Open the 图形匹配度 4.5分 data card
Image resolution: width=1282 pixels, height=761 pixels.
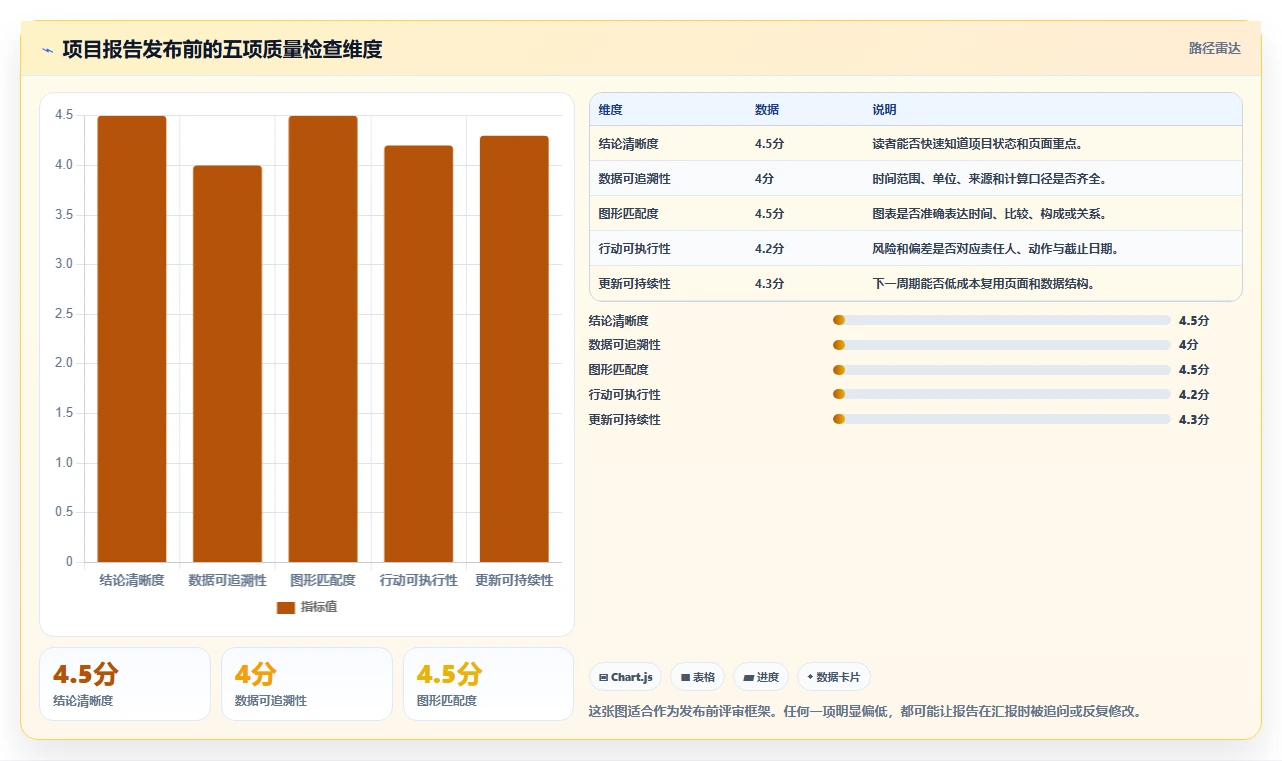tap(489, 684)
